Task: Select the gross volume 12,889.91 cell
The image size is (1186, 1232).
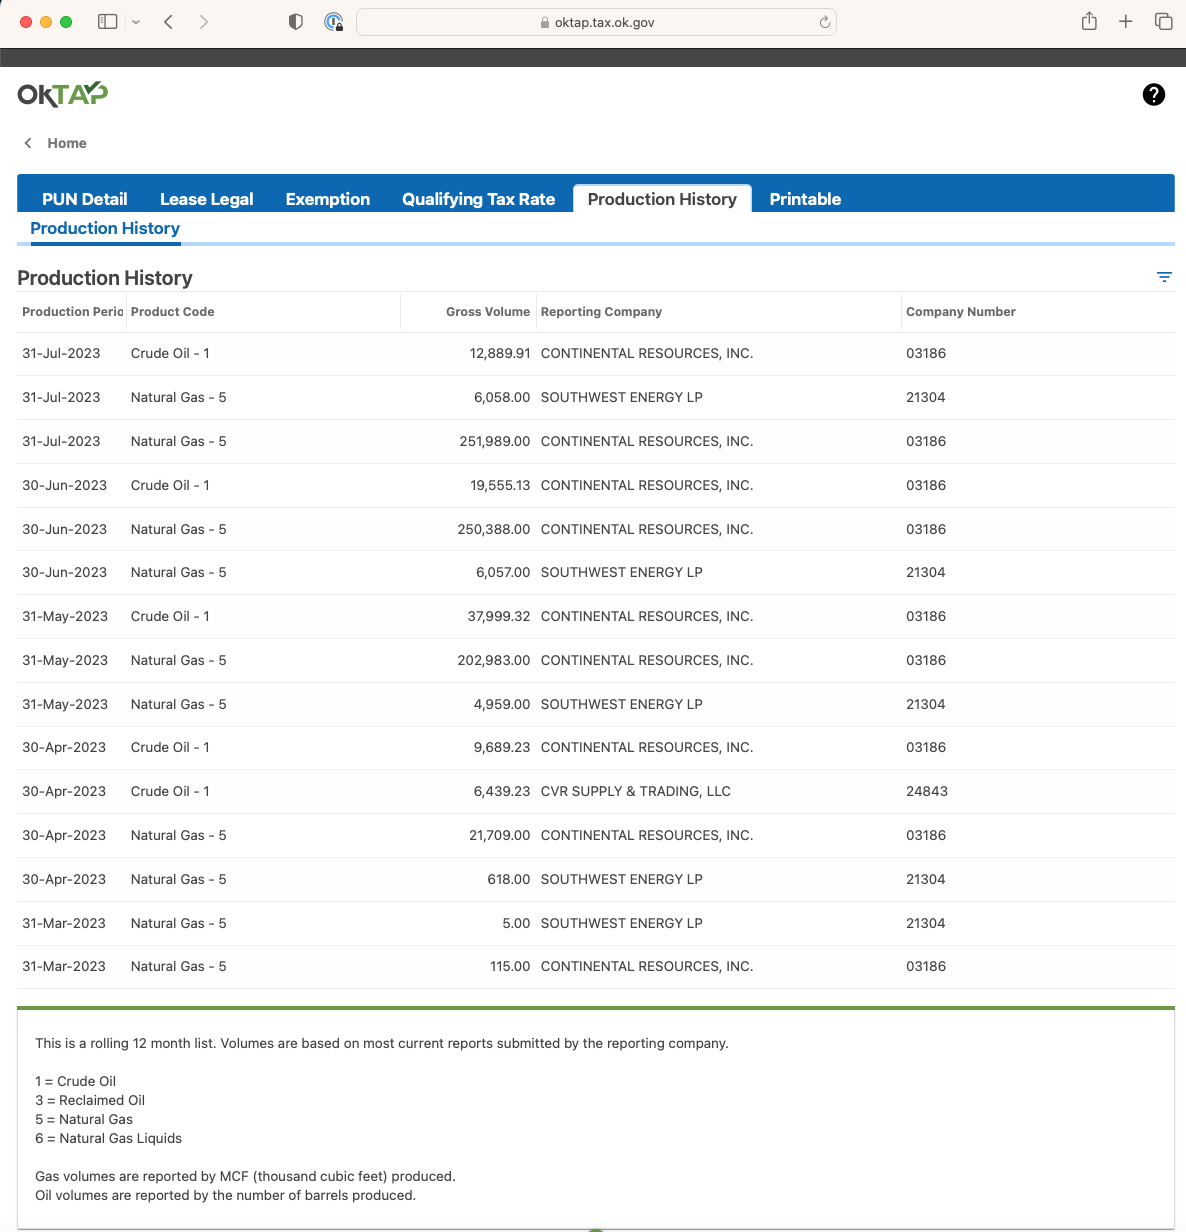Action: (500, 353)
